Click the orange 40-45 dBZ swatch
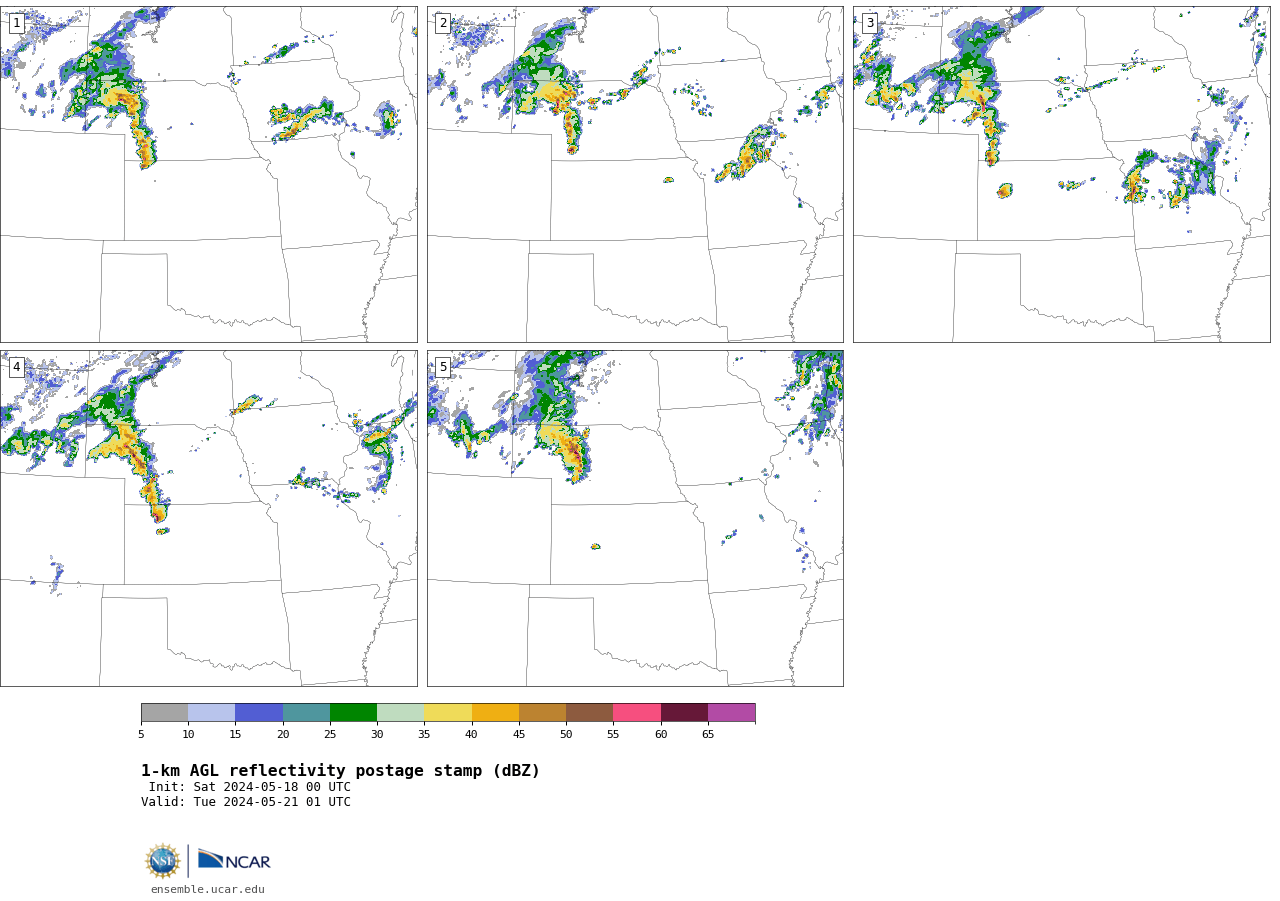 (495, 713)
